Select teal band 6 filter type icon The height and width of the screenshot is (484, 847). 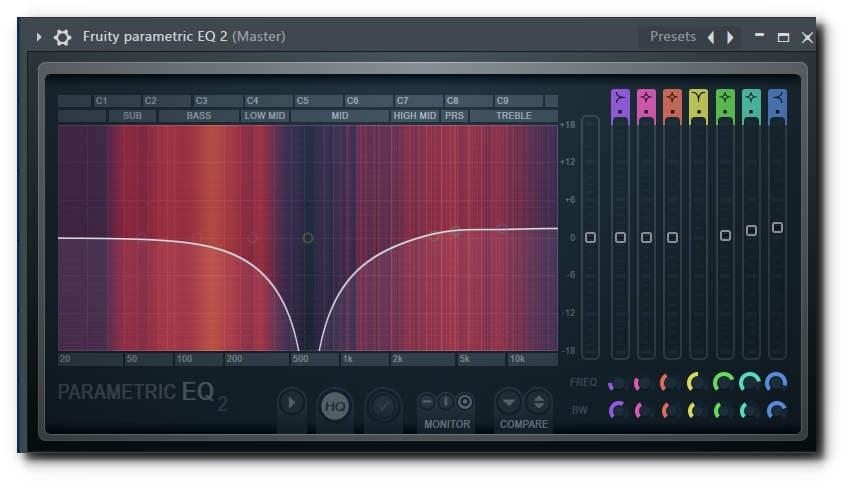tap(751, 98)
